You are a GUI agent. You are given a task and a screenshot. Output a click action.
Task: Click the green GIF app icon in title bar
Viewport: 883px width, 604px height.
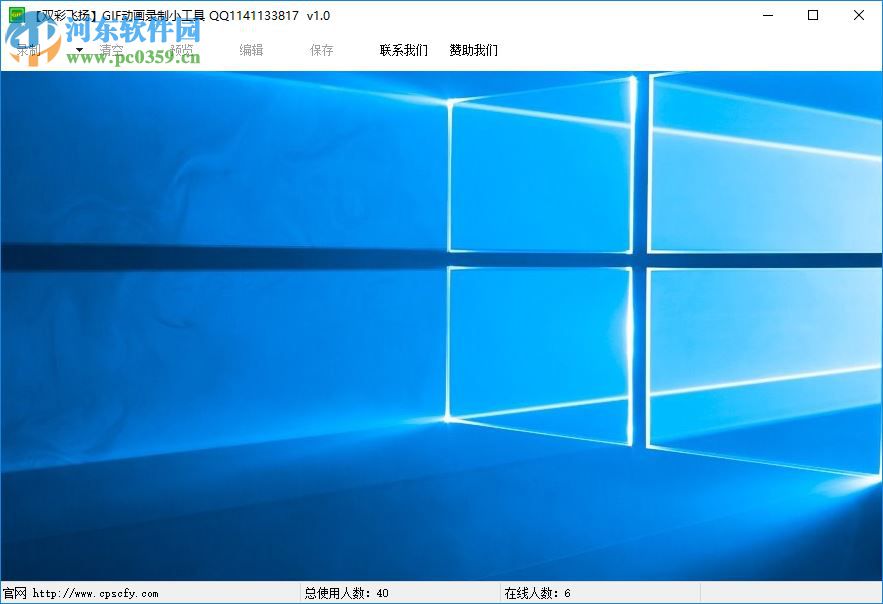point(17,15)
